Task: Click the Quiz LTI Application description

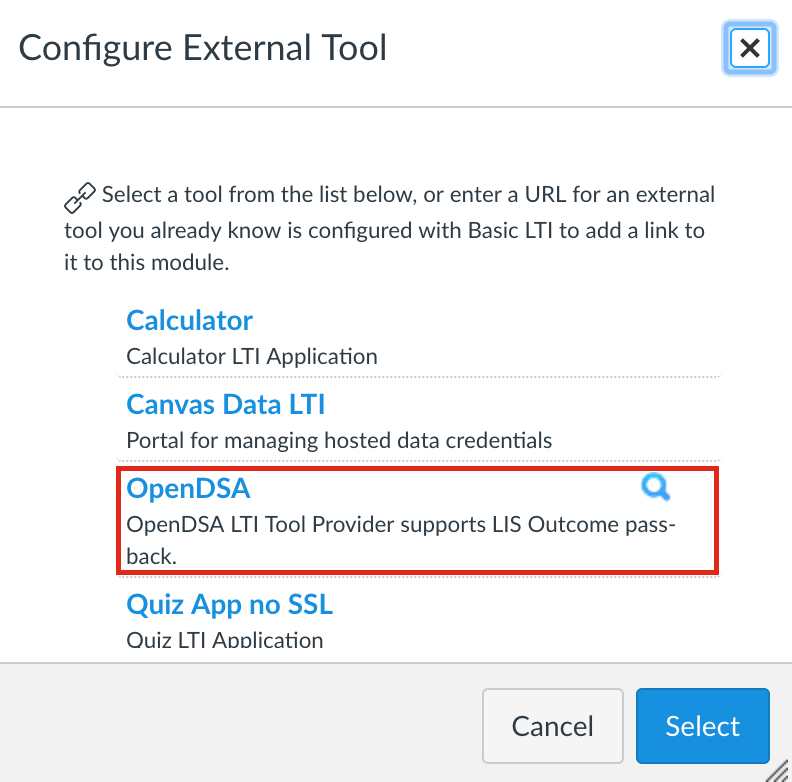Action: [225, 640]
